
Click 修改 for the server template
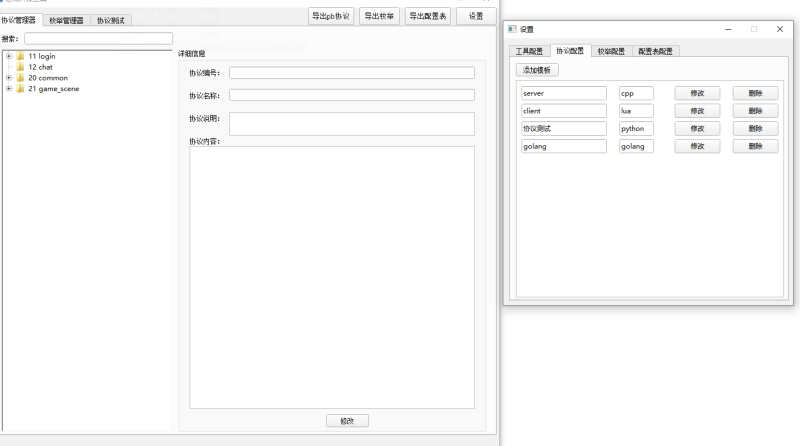697,93
